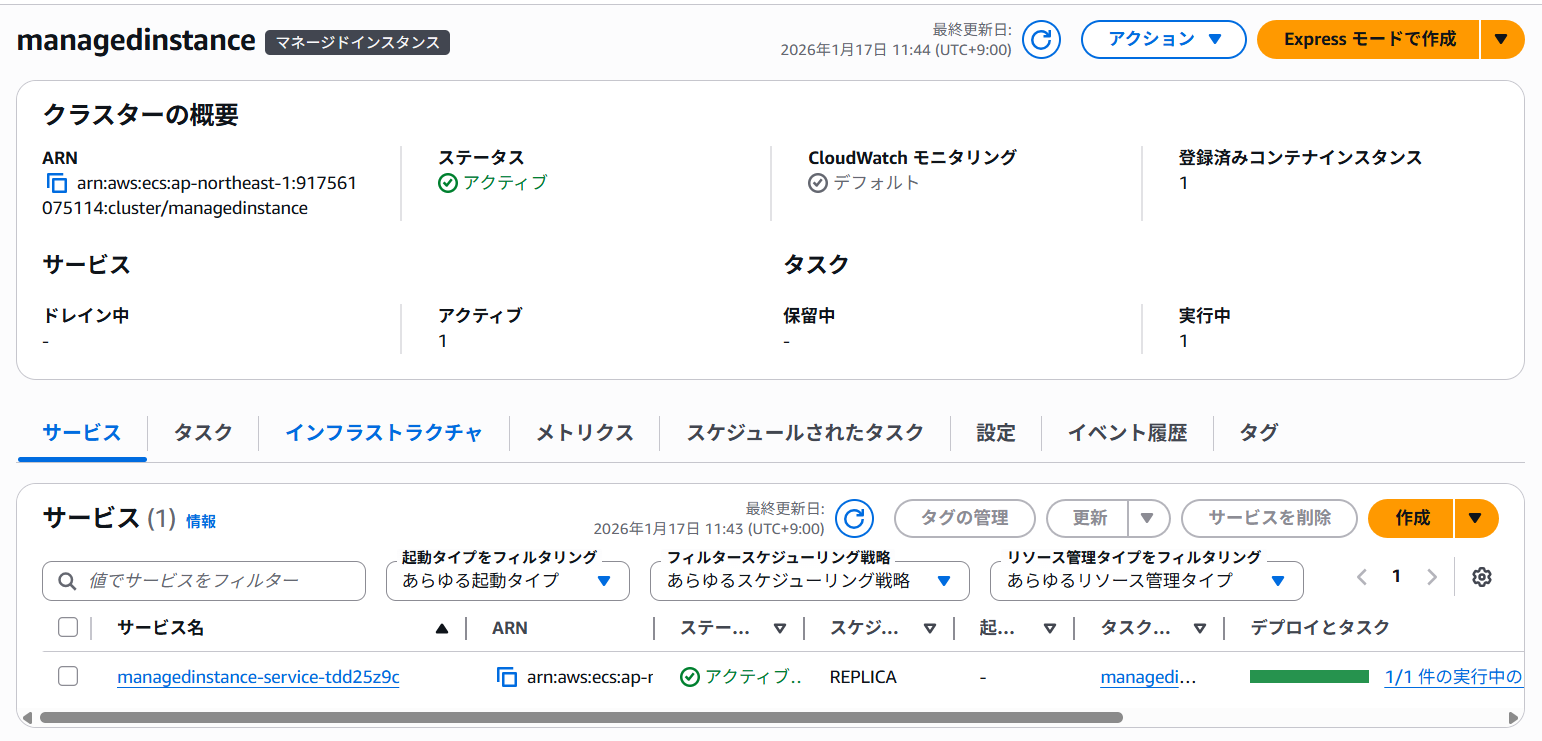This screenshot has width=1542, height=741.
Task: Copy the service ARN in table row
Action: 507,677
